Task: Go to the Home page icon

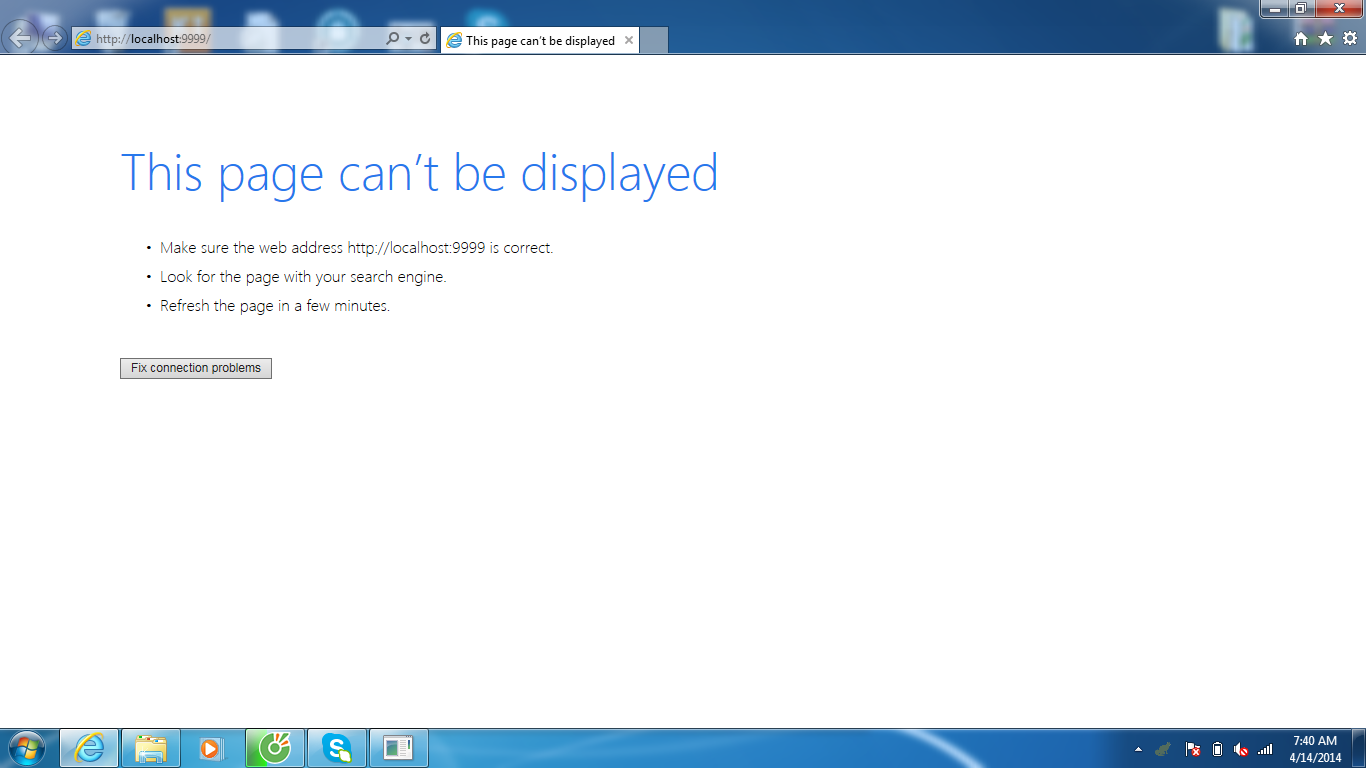Action: (x=1301, y=38)
